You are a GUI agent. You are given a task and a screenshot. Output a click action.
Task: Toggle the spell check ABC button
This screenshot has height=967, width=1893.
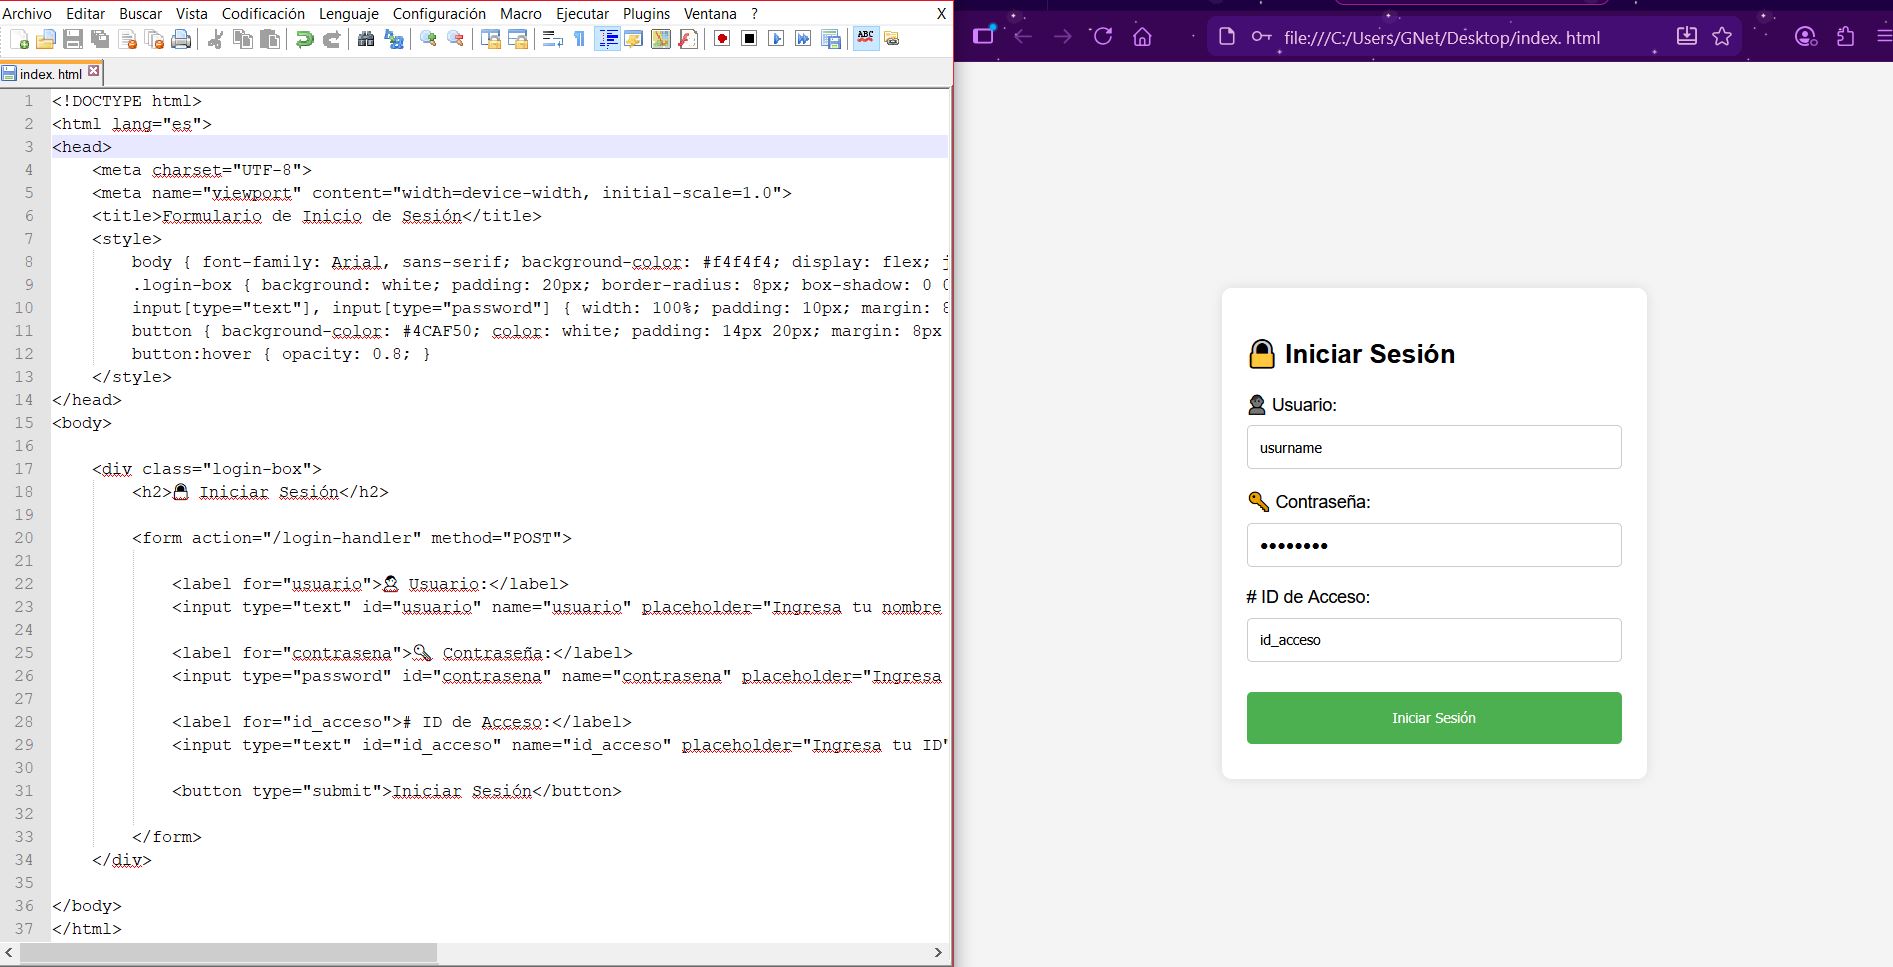pos(866,39)
